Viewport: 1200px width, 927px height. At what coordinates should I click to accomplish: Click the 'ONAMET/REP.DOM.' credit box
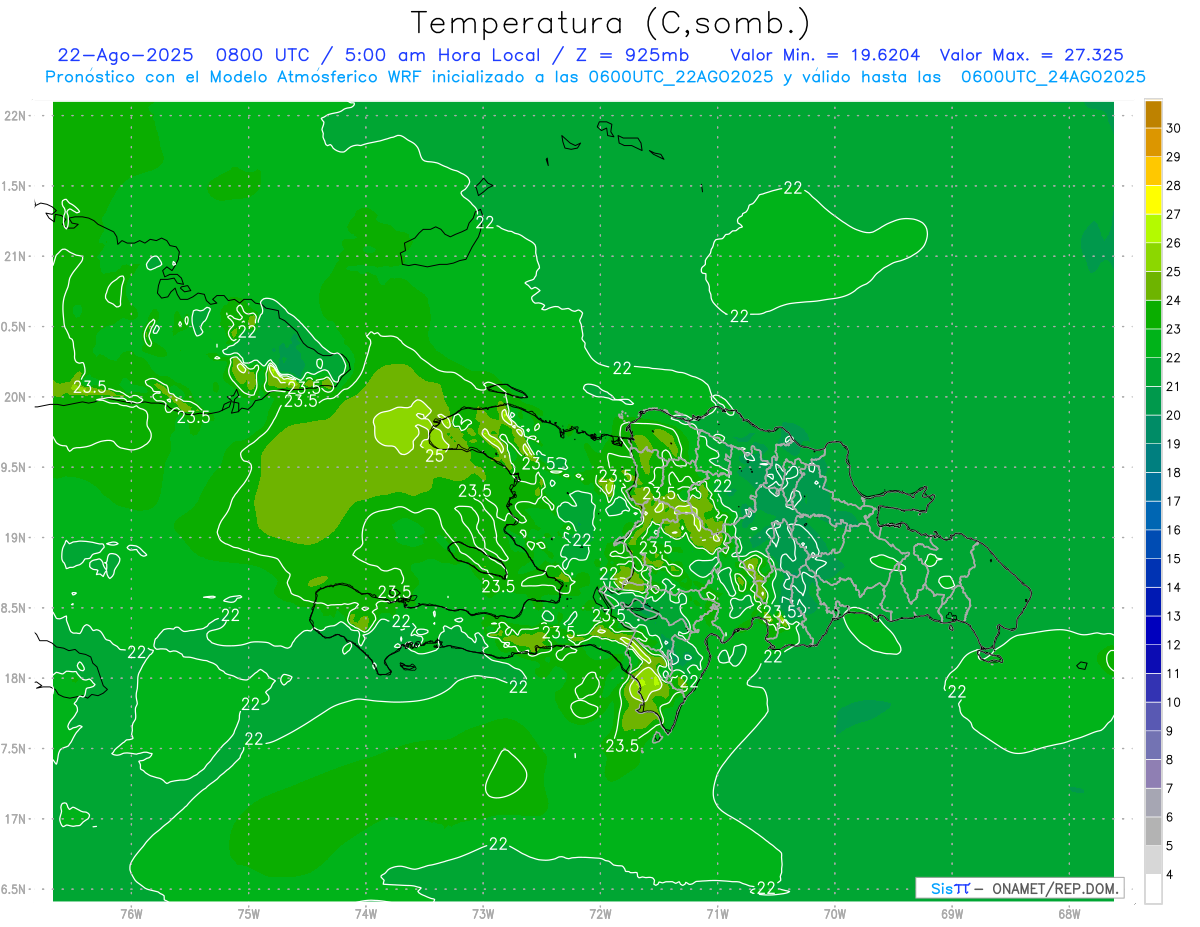1020,888
